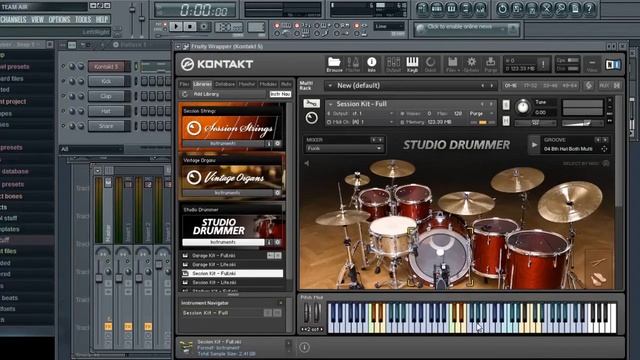The image size is (640, 360).
Task: Click the Studio Drummer brush and sticks icon
Action: [x=599, y=269]
